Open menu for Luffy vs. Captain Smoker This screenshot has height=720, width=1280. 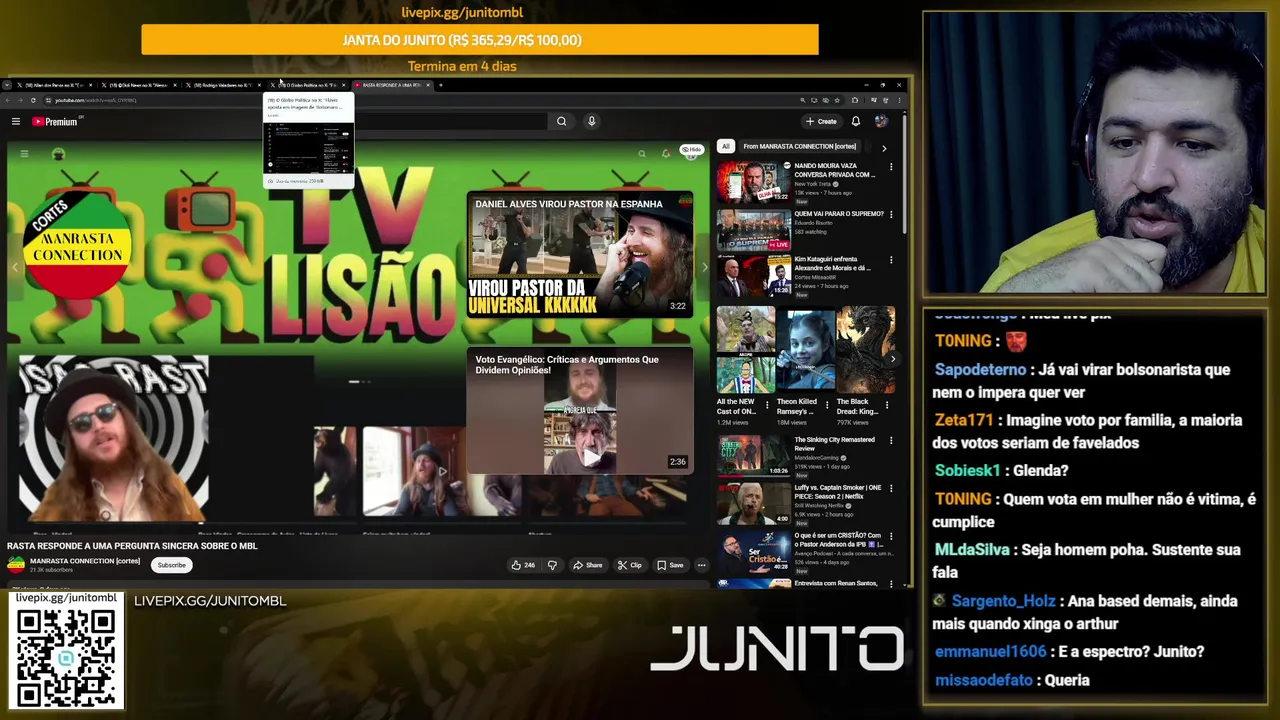pyautogui.click(x=891, y=489)
